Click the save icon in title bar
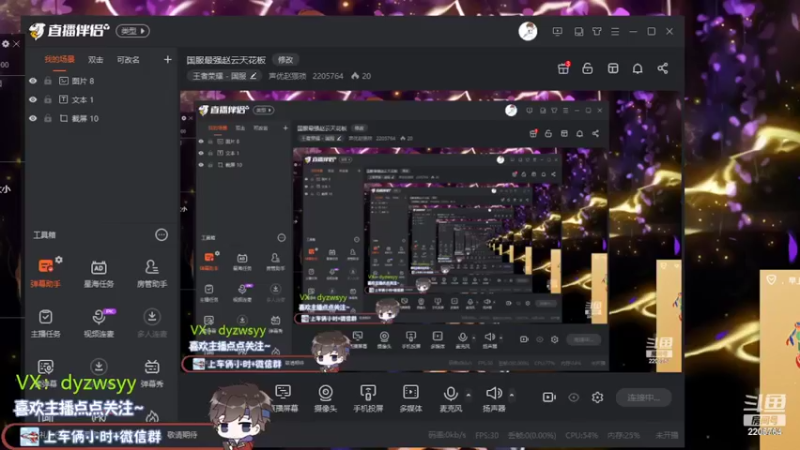The image size is (800, 450). tap(579, 32)
